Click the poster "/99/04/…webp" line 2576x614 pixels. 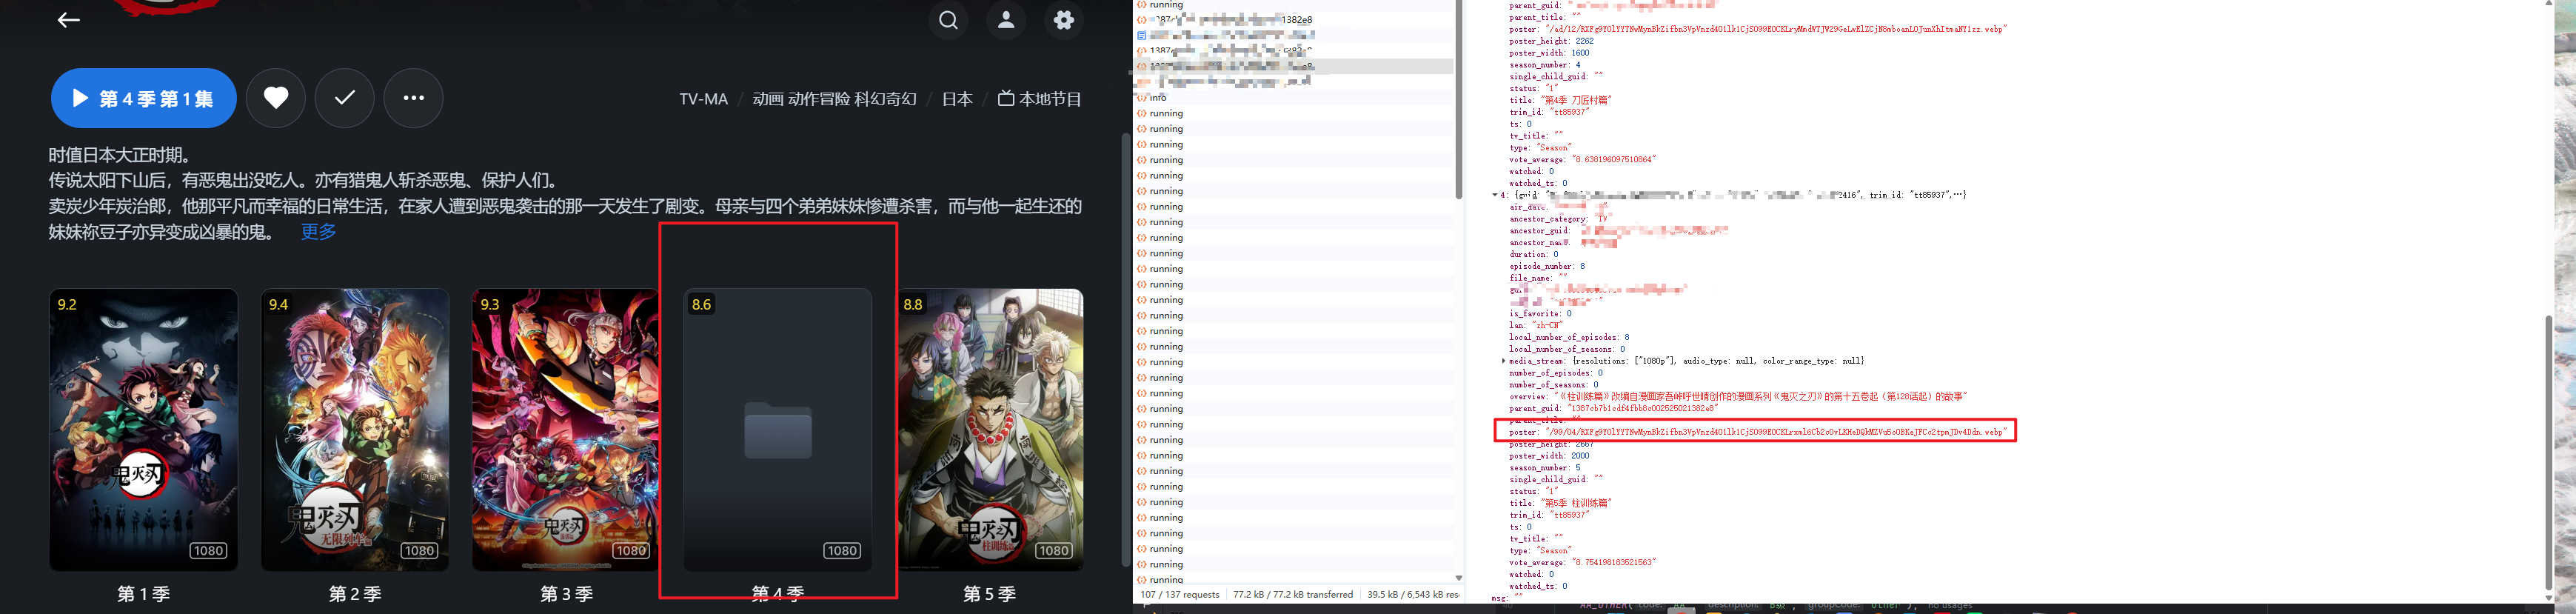1759,432
